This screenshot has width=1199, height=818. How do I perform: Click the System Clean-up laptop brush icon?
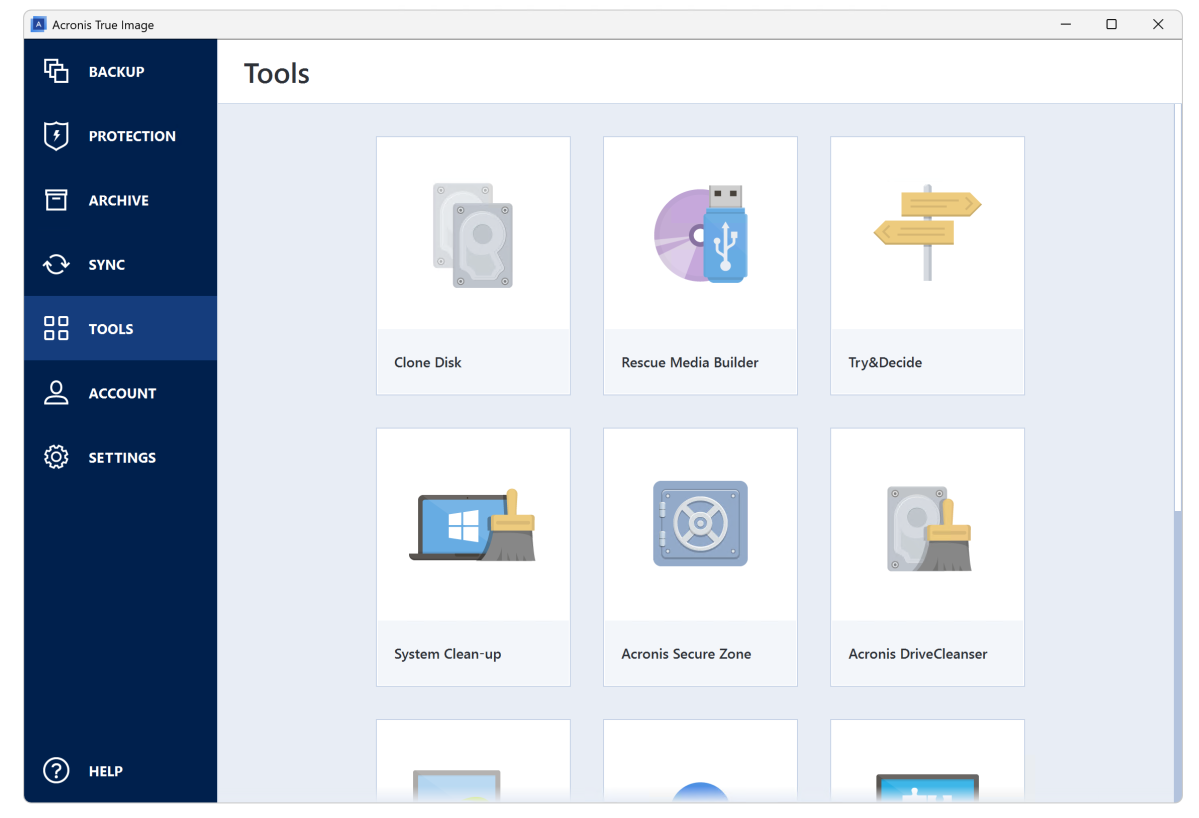(x=473, y=525)
